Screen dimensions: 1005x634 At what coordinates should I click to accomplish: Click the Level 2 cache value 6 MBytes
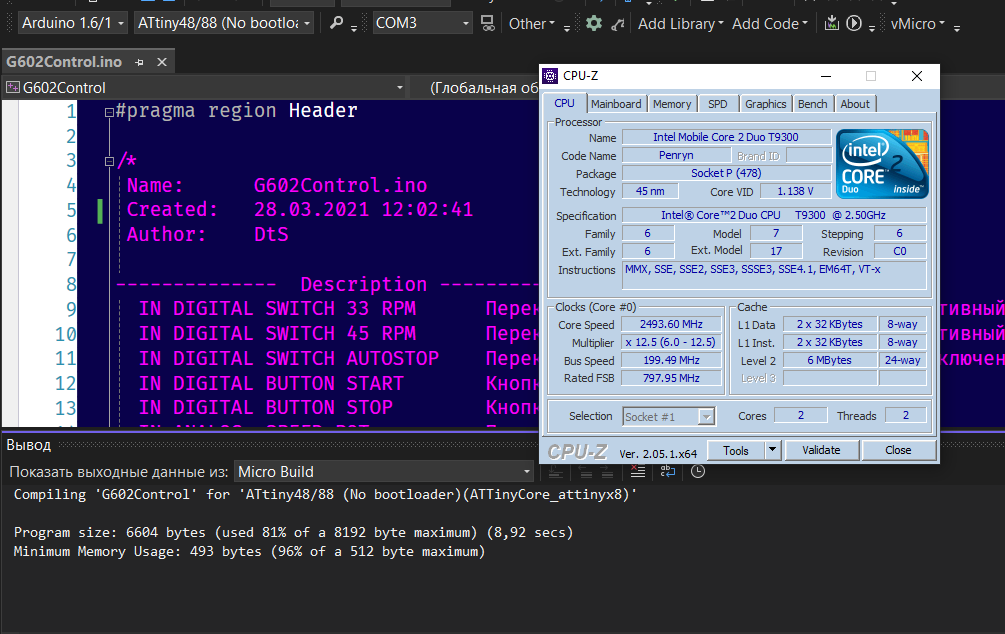click(829, 360)
